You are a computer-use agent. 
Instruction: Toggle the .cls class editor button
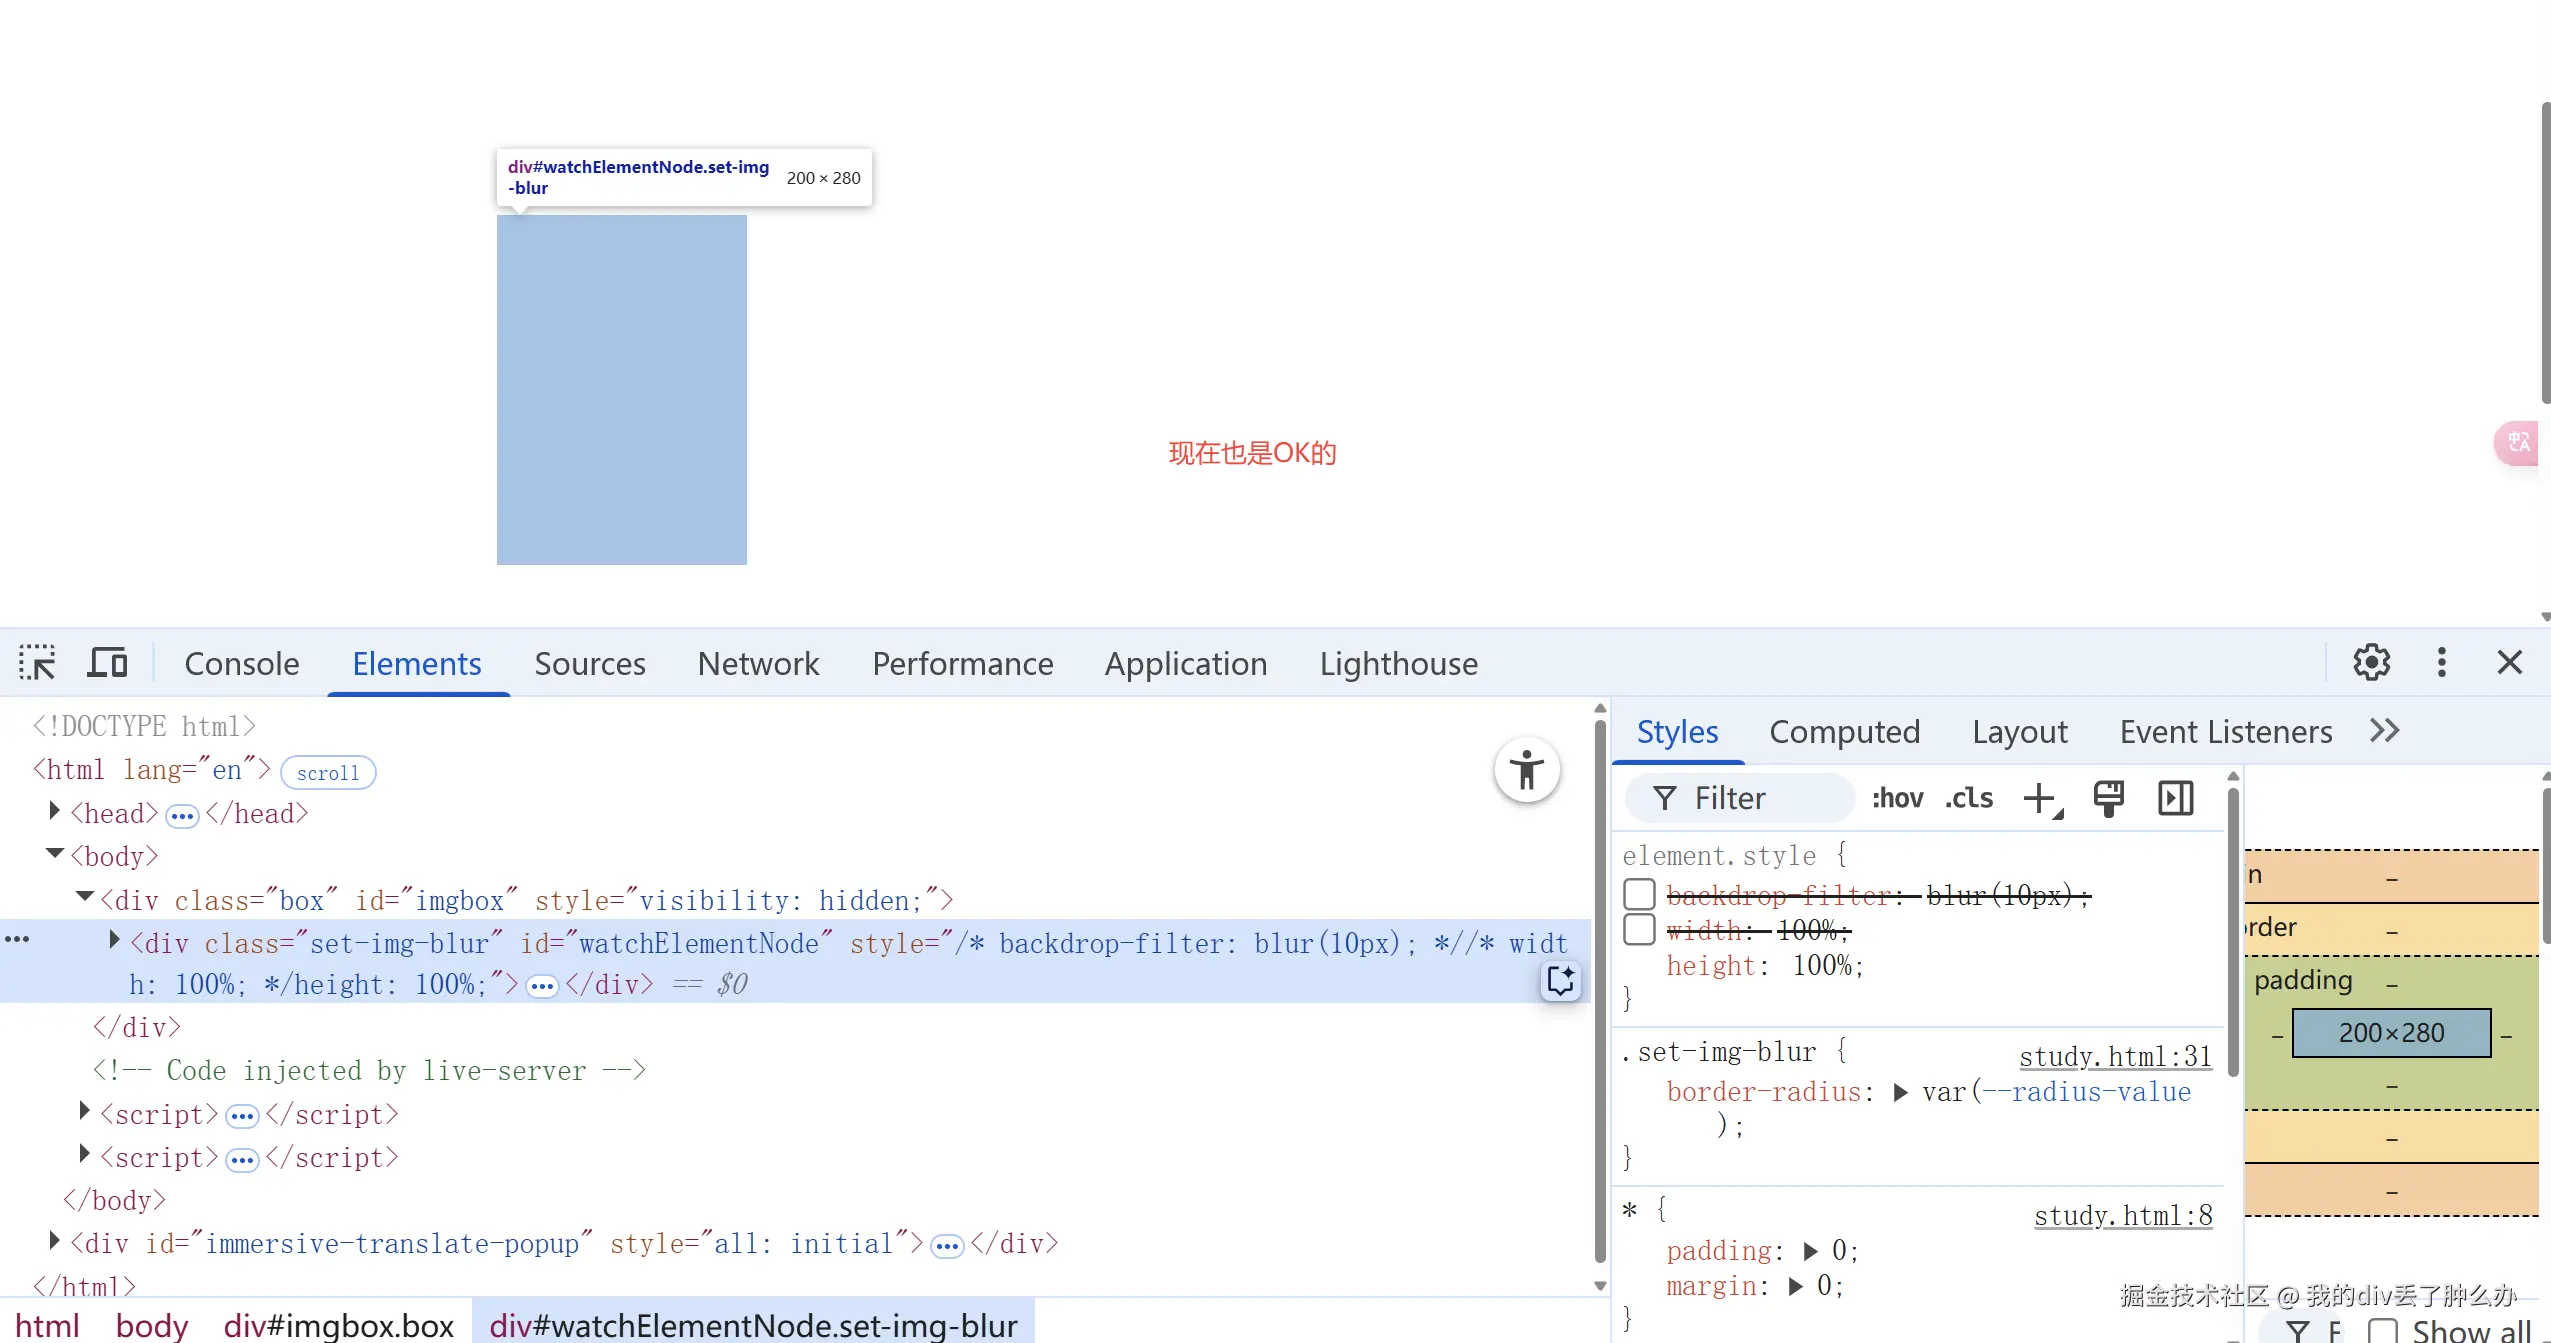(x=1968, y=798)
